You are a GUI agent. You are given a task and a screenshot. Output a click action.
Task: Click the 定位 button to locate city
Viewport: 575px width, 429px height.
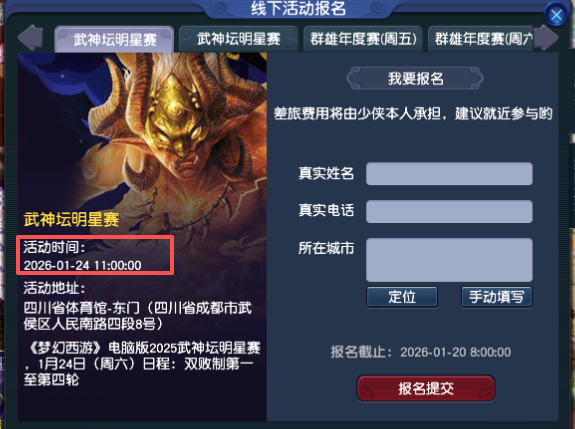point(402,297)
